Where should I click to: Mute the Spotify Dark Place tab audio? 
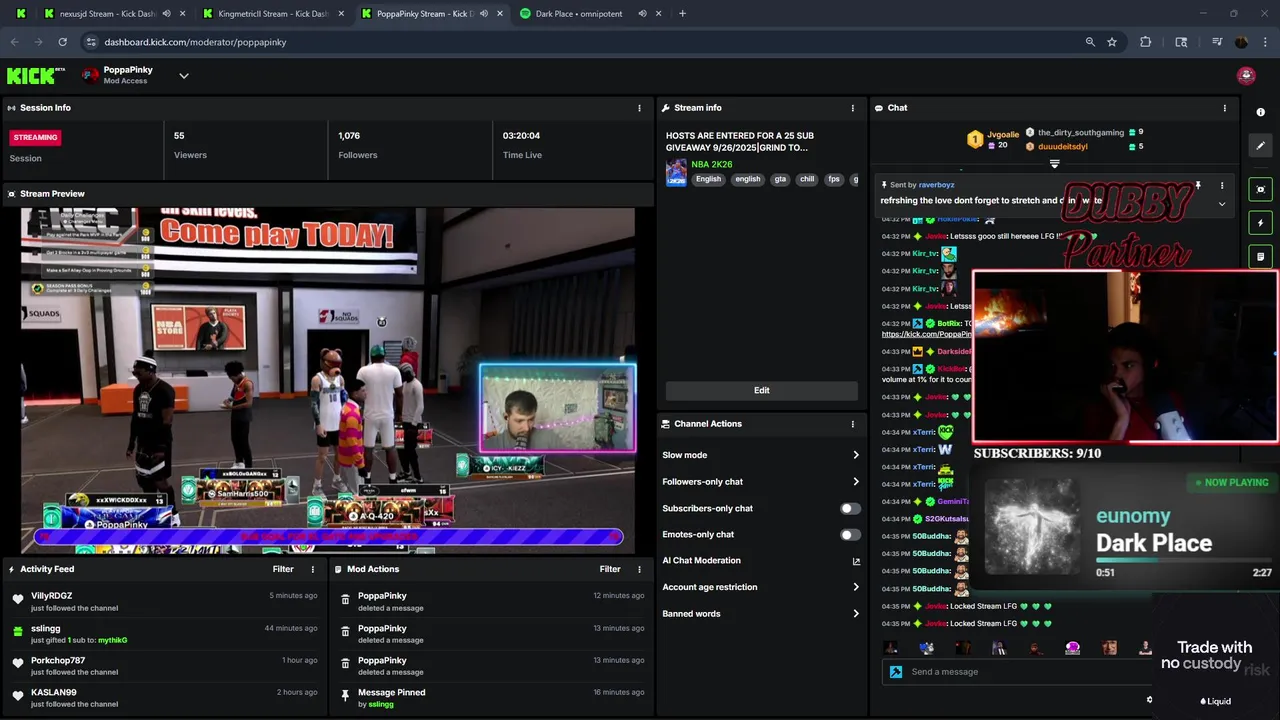point(642,14)
